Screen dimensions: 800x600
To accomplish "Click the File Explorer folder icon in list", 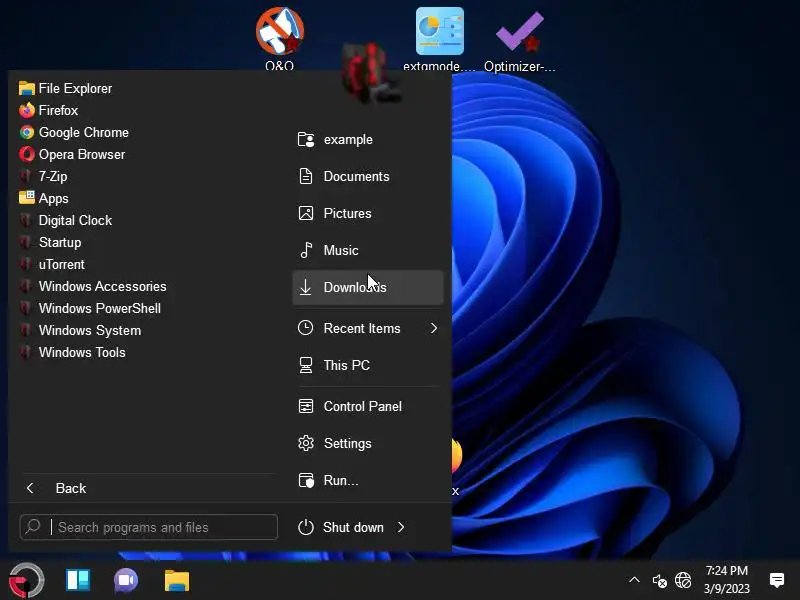I will click(x=27, y=88).
